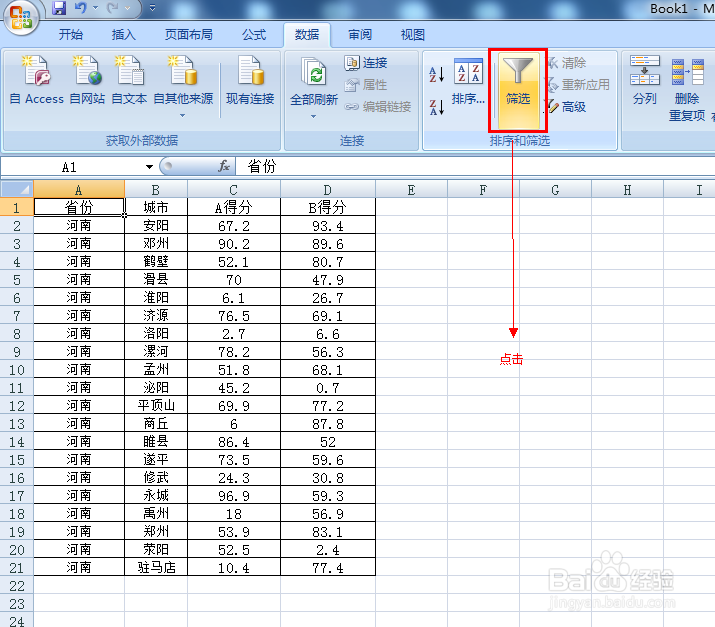715x627 pixels.
Task: Click the formula bar showing 省份
Action: click(474, 166)
